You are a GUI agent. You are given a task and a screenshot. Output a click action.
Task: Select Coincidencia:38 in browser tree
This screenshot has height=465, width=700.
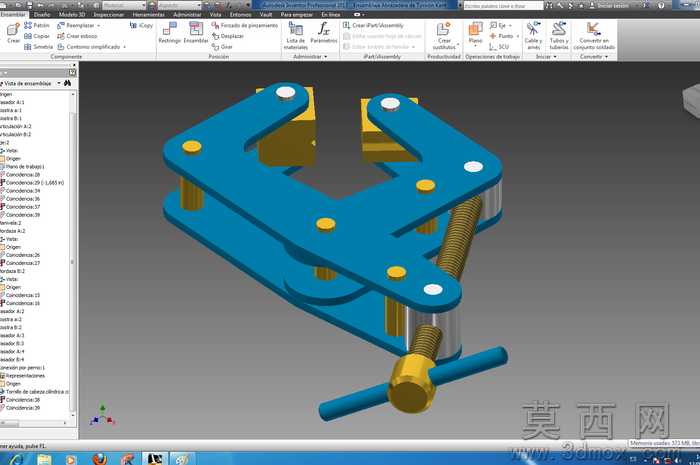click(21, 399)
